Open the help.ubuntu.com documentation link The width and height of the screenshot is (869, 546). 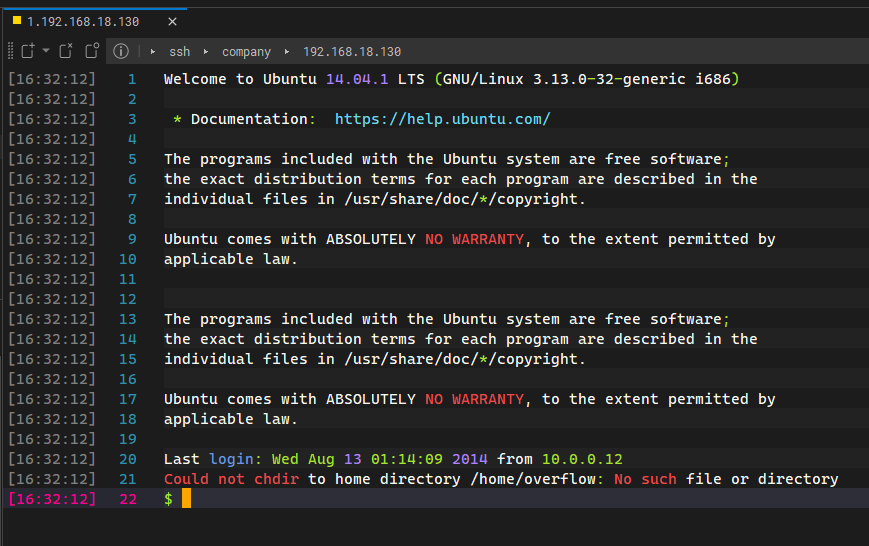tap(442, 119)
